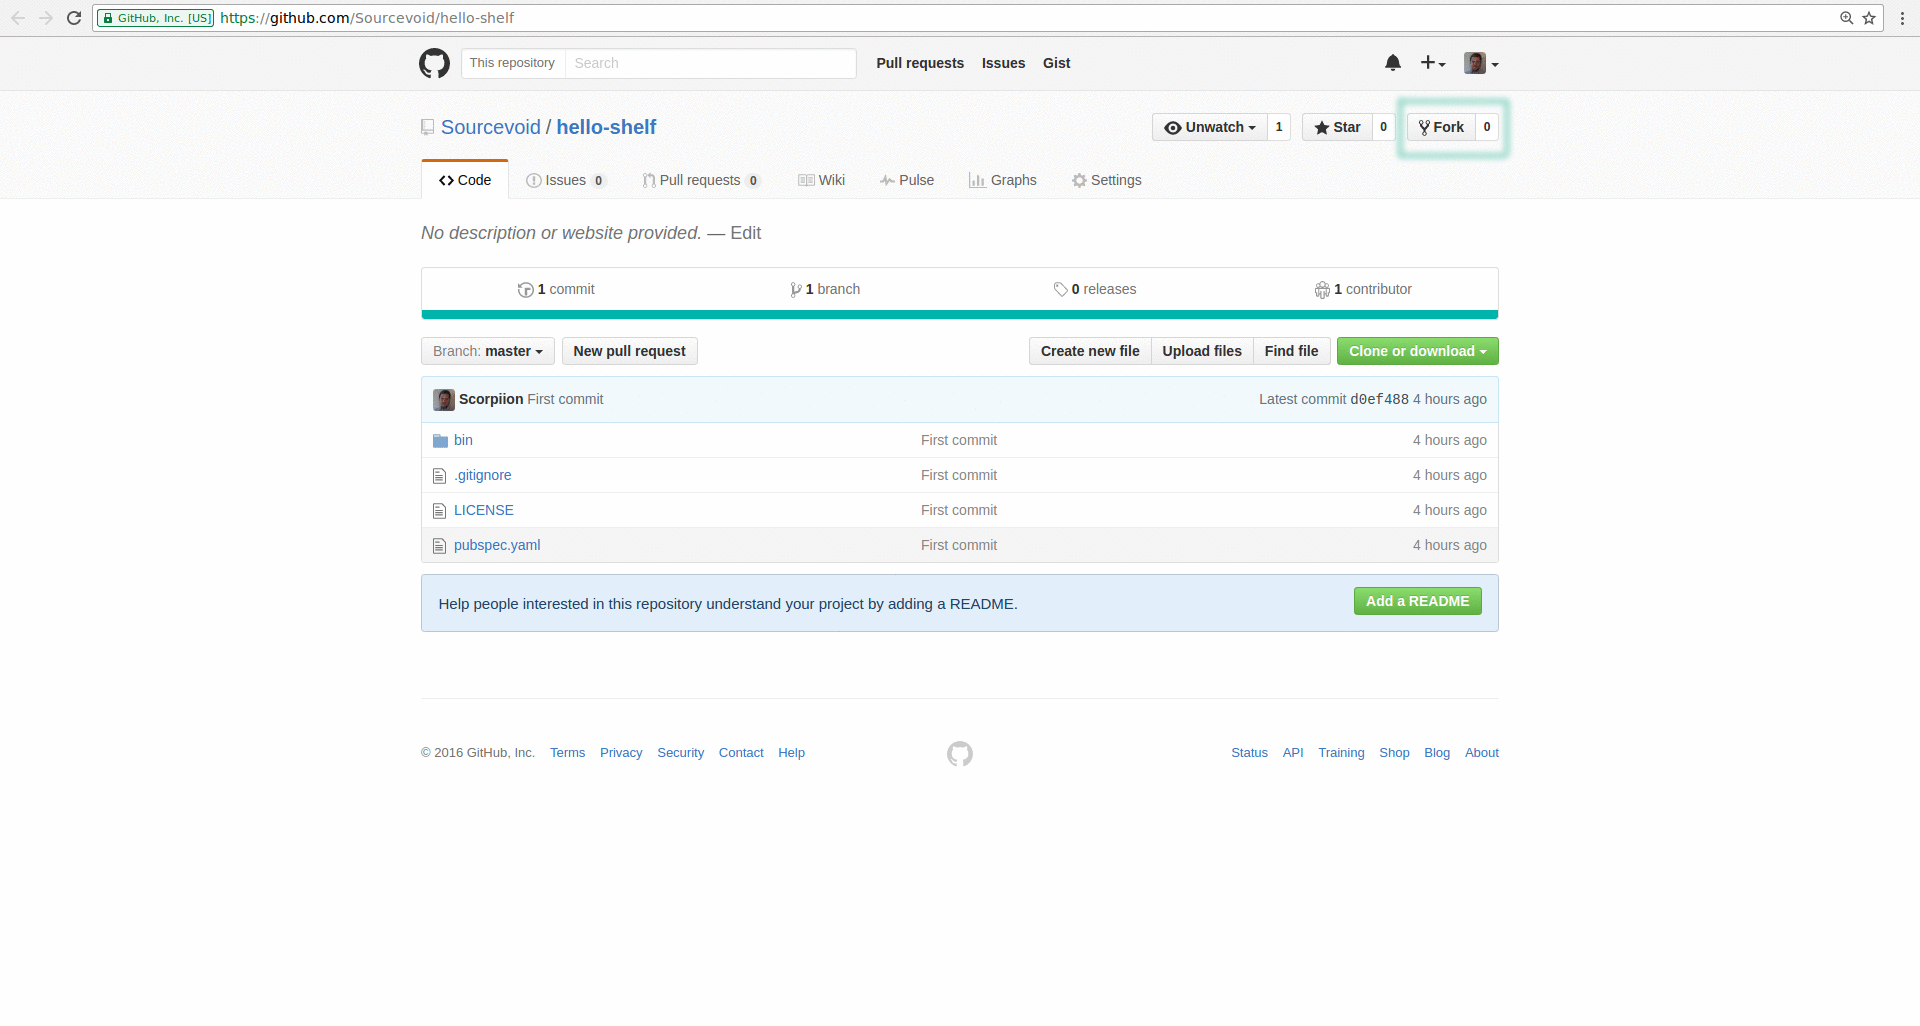Open the GitHub home via octocat logo

click(x=434, y=63)
